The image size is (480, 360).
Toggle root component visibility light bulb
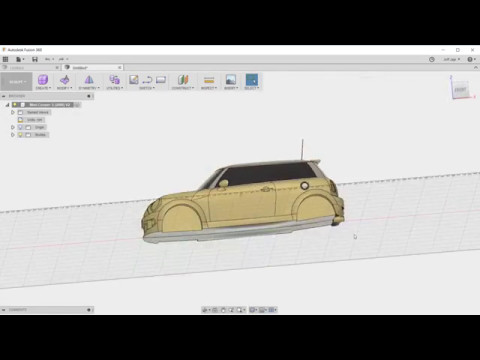[15, 105]
